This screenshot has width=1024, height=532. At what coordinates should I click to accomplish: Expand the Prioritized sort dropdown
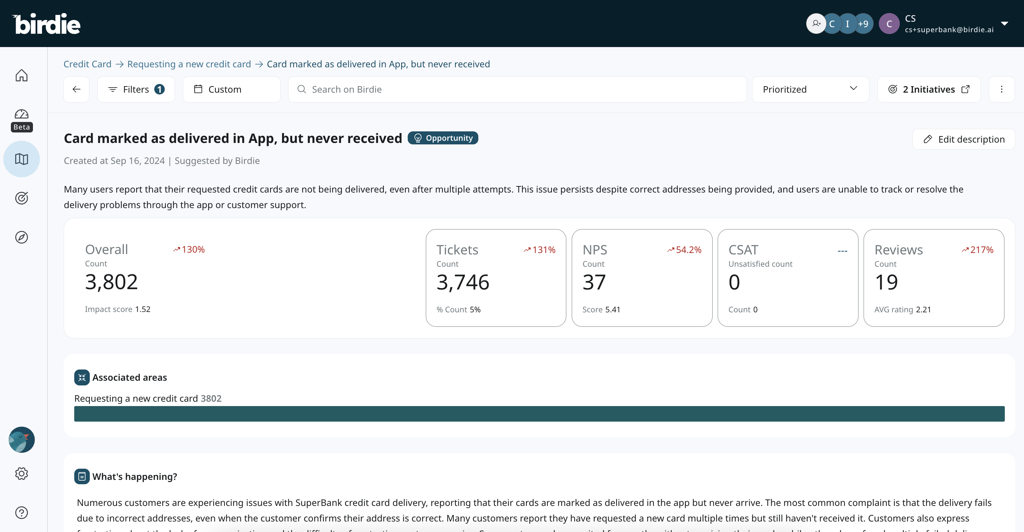(x=810, y=89)
